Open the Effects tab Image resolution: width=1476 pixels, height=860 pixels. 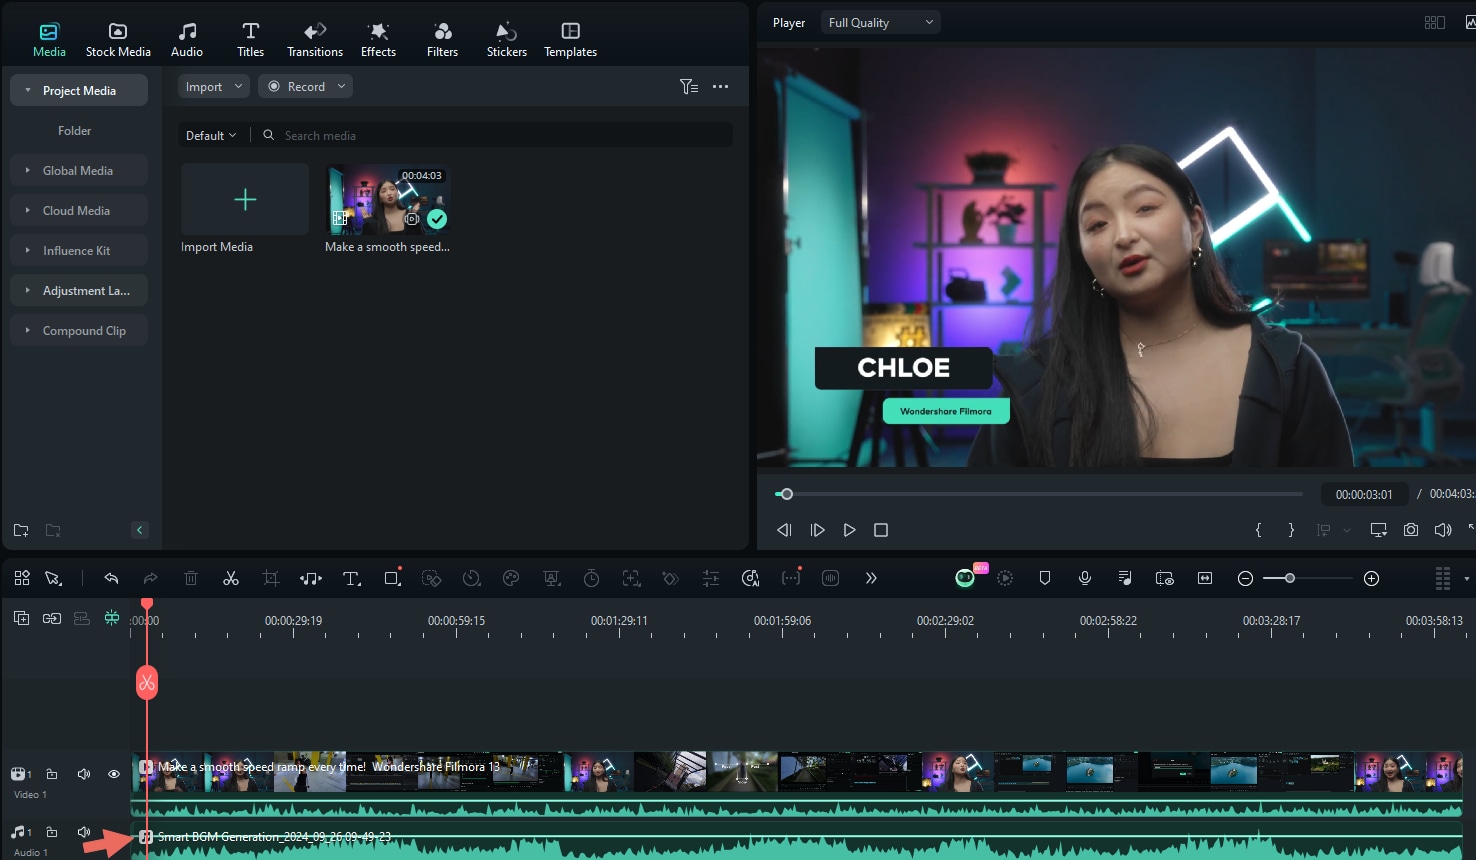point(378,40)
